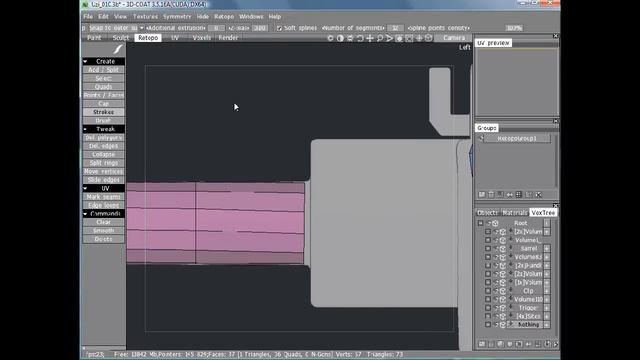
Task: Click the cube perspective icon
Action: [429, 38]
